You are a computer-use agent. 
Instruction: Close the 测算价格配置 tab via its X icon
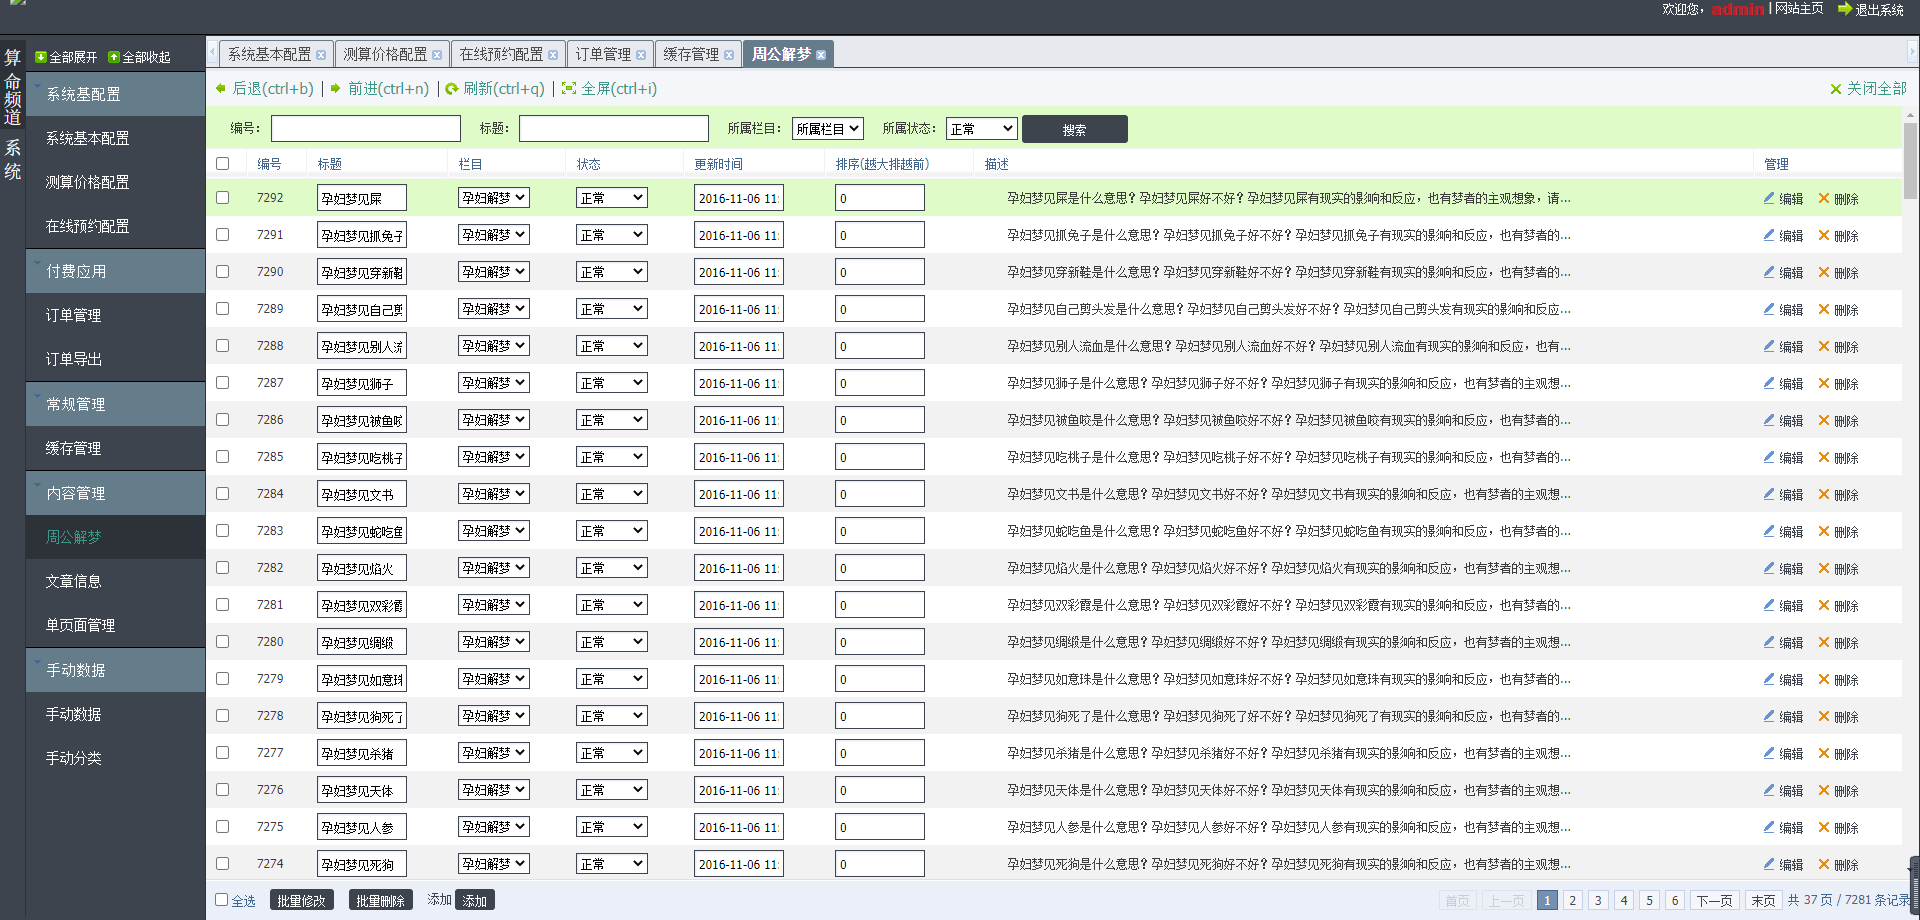[437, 55]
